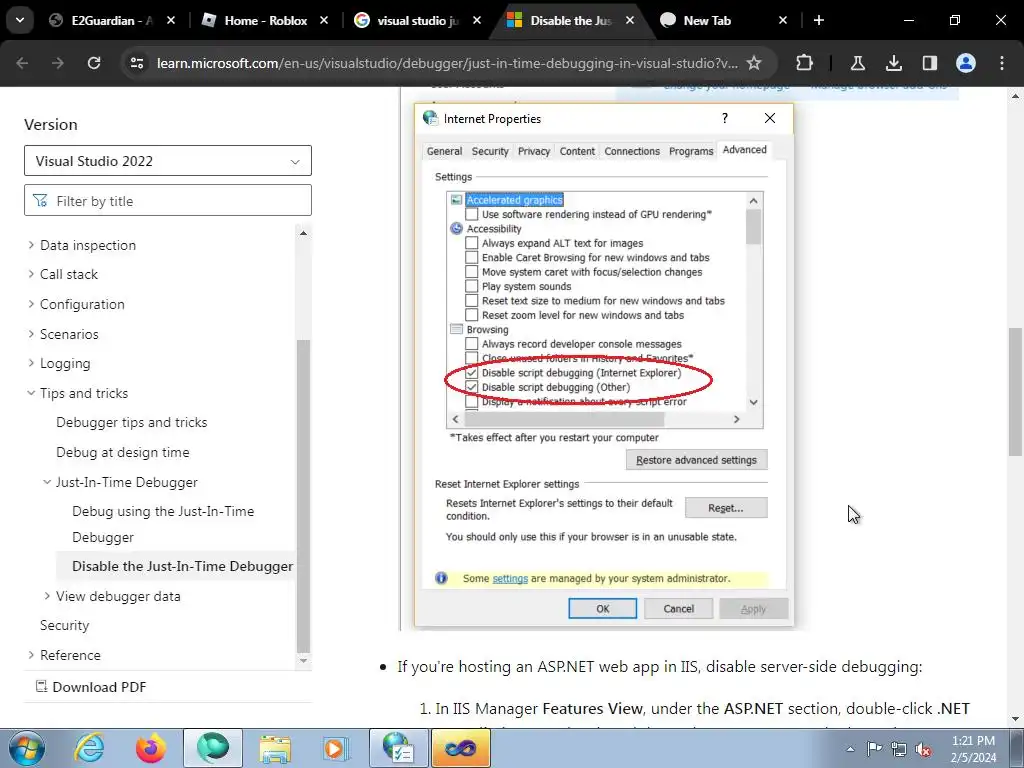Switch to the visual studio Google search tab

point(418,20)
